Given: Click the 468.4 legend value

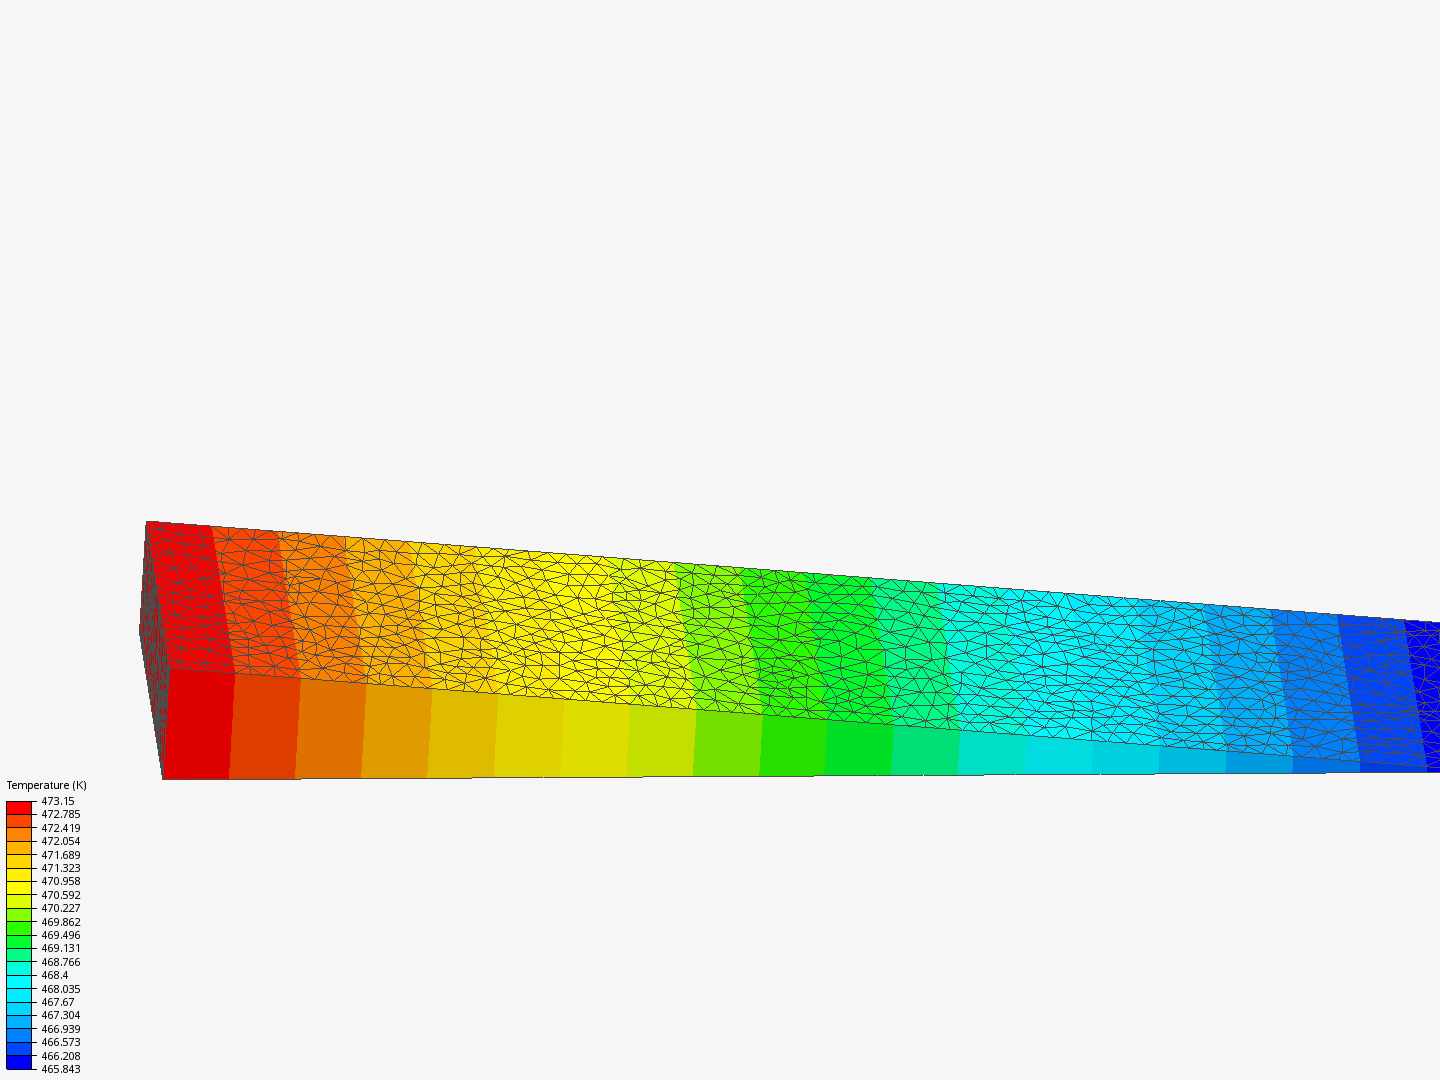Looking at the screenshot, I should [54, 975].
